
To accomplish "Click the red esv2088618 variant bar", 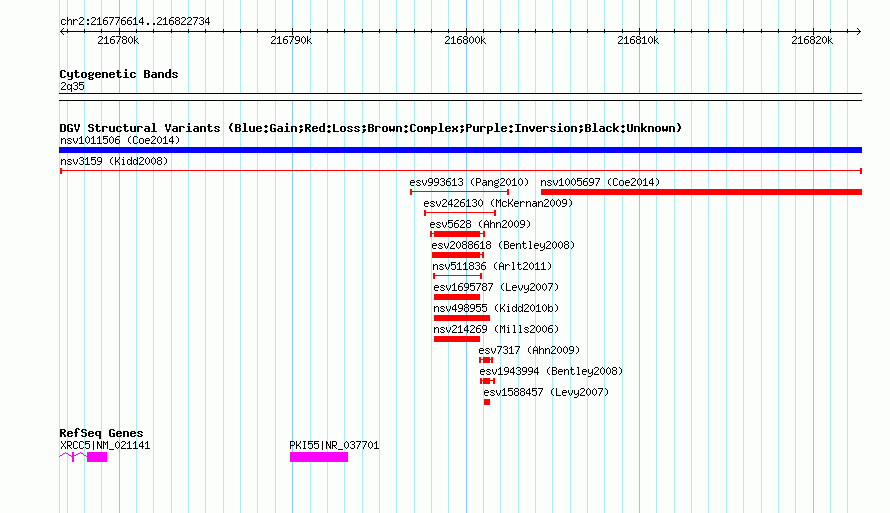I will click(x=457, y=255).
